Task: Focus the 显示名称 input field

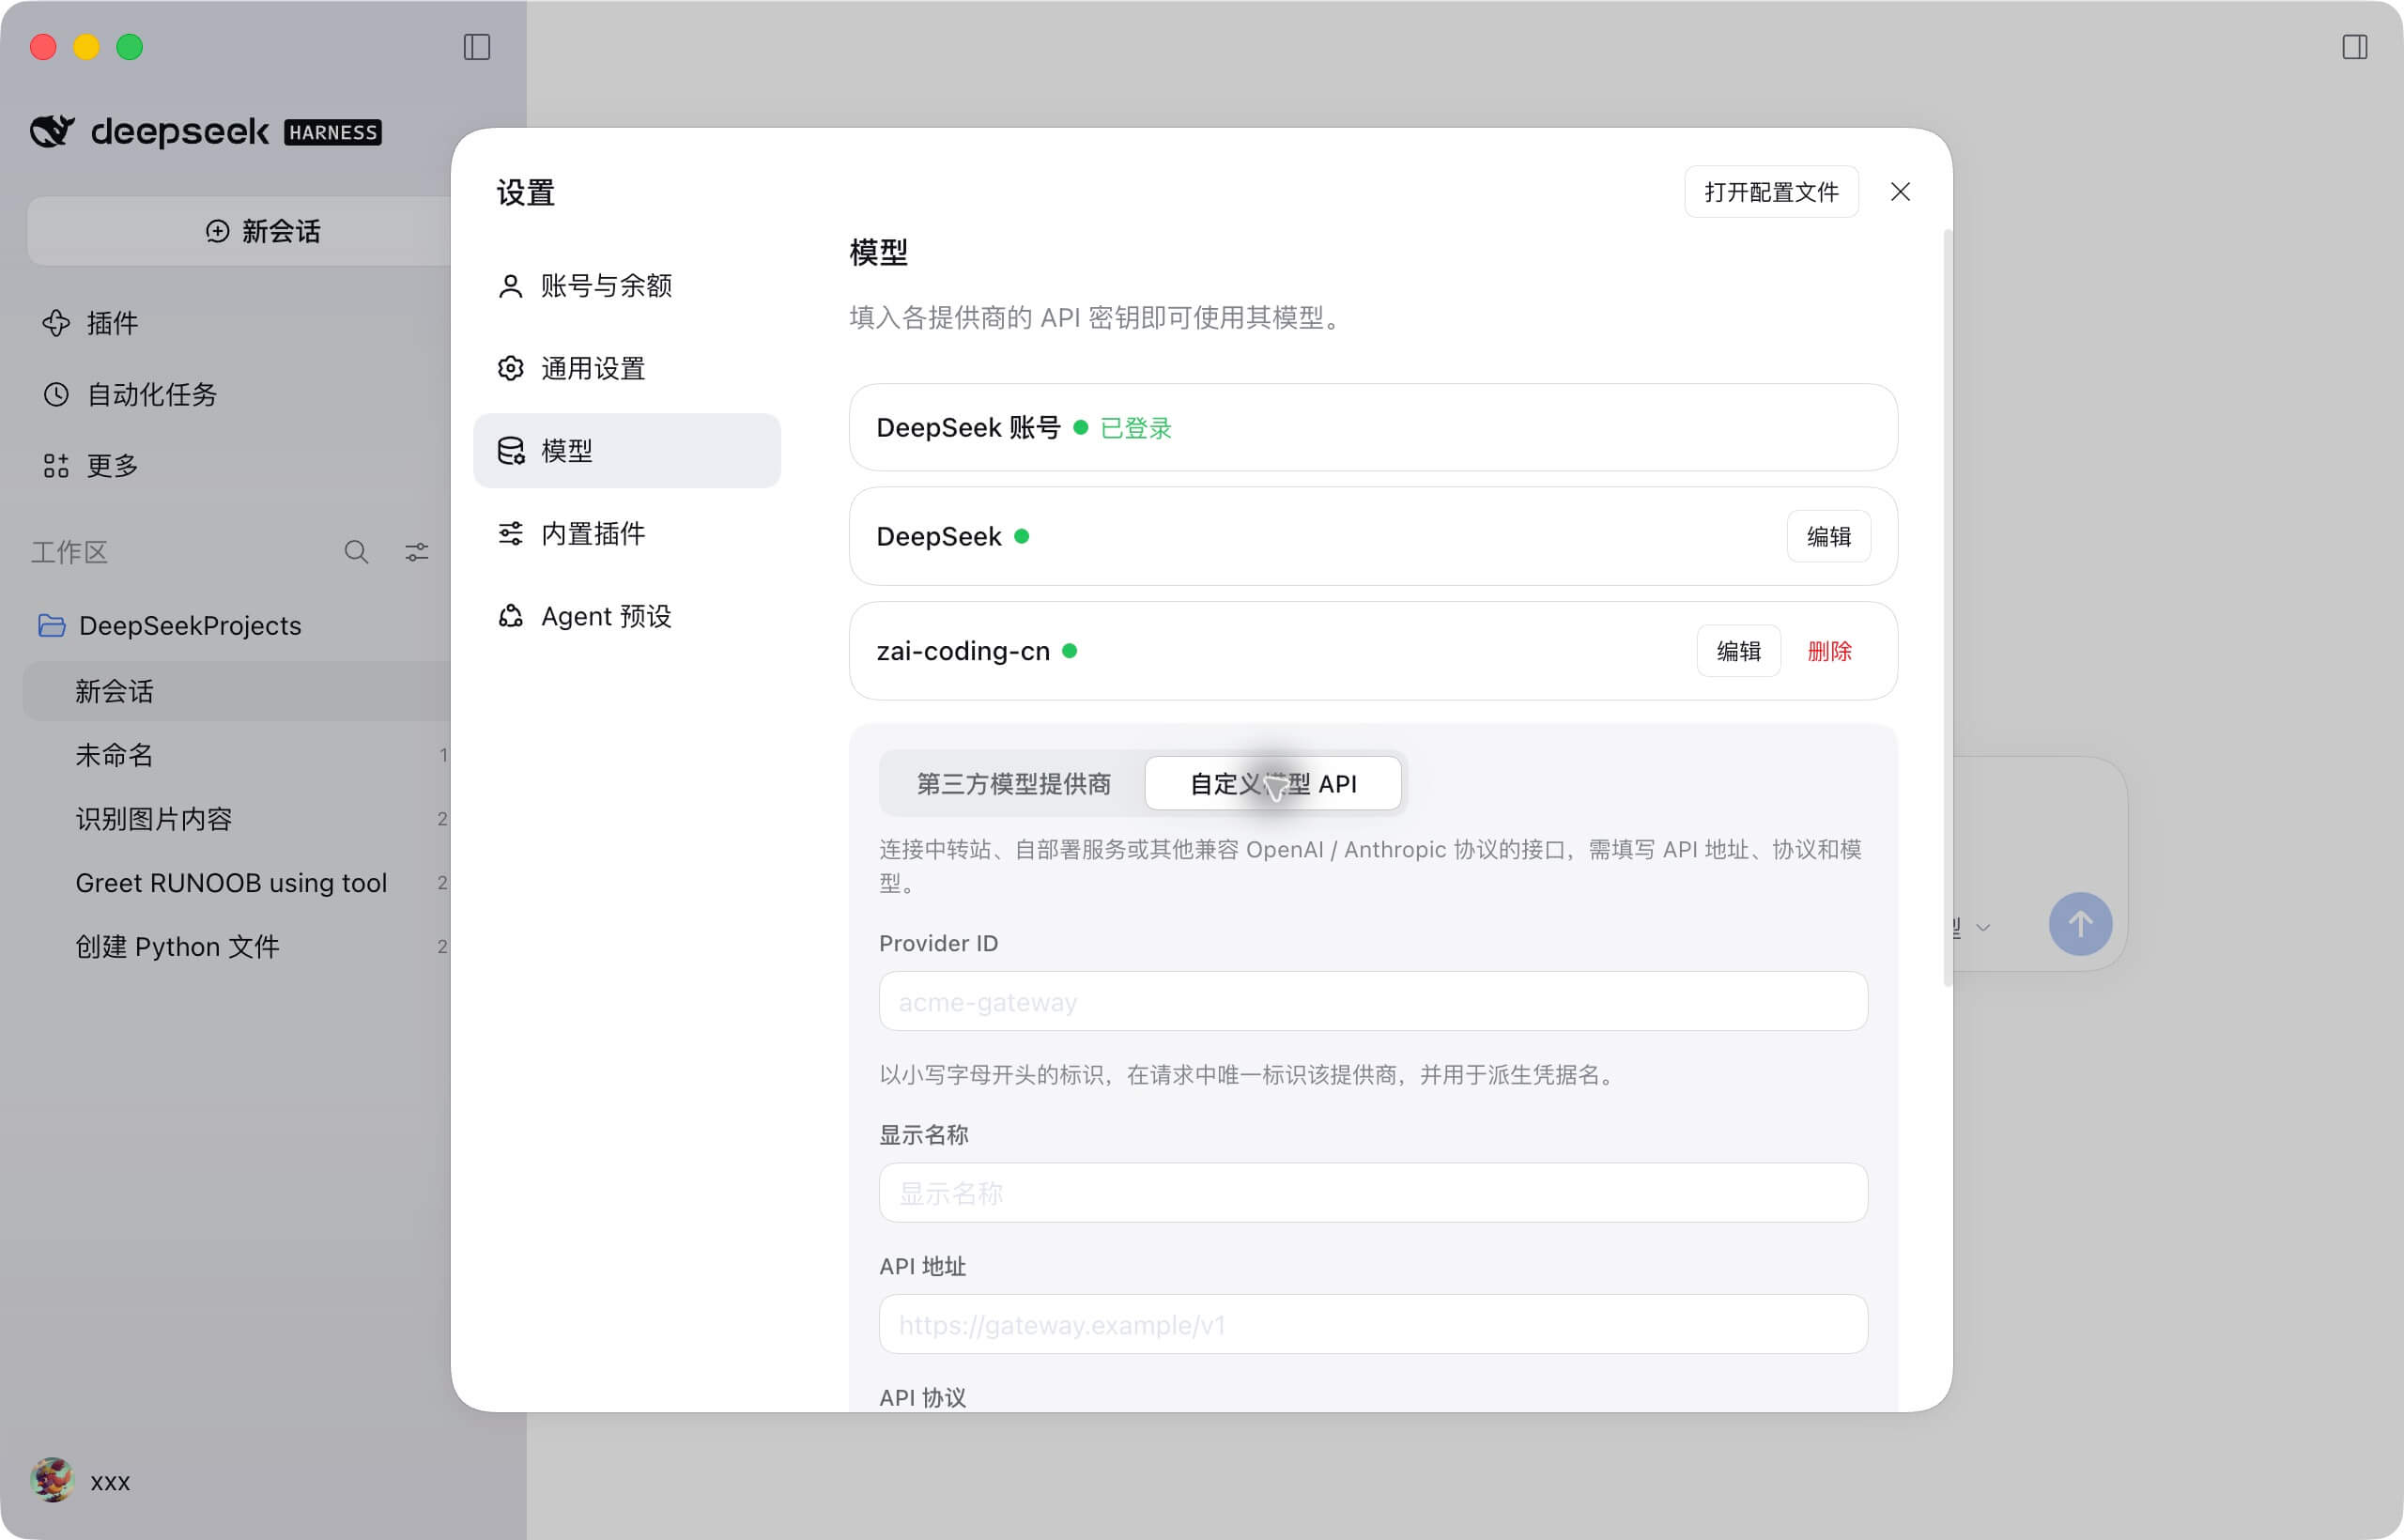Action: [x=1372, y=1193]
